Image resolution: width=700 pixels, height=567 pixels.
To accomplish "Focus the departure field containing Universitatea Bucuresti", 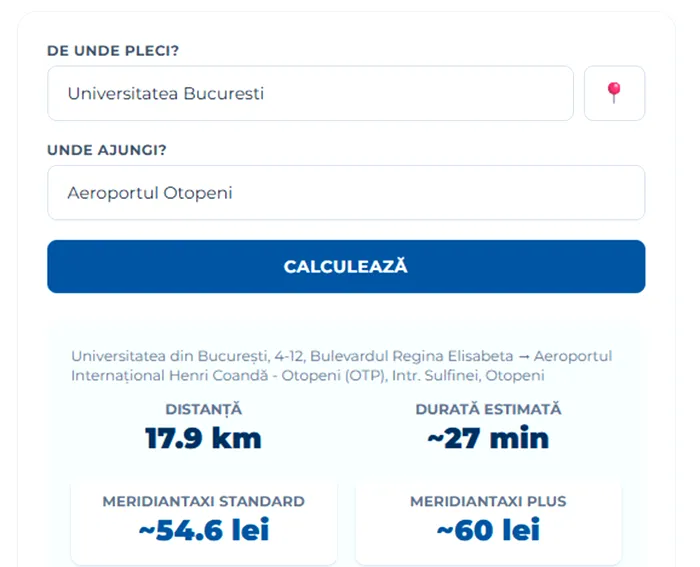I will (310, 93).
